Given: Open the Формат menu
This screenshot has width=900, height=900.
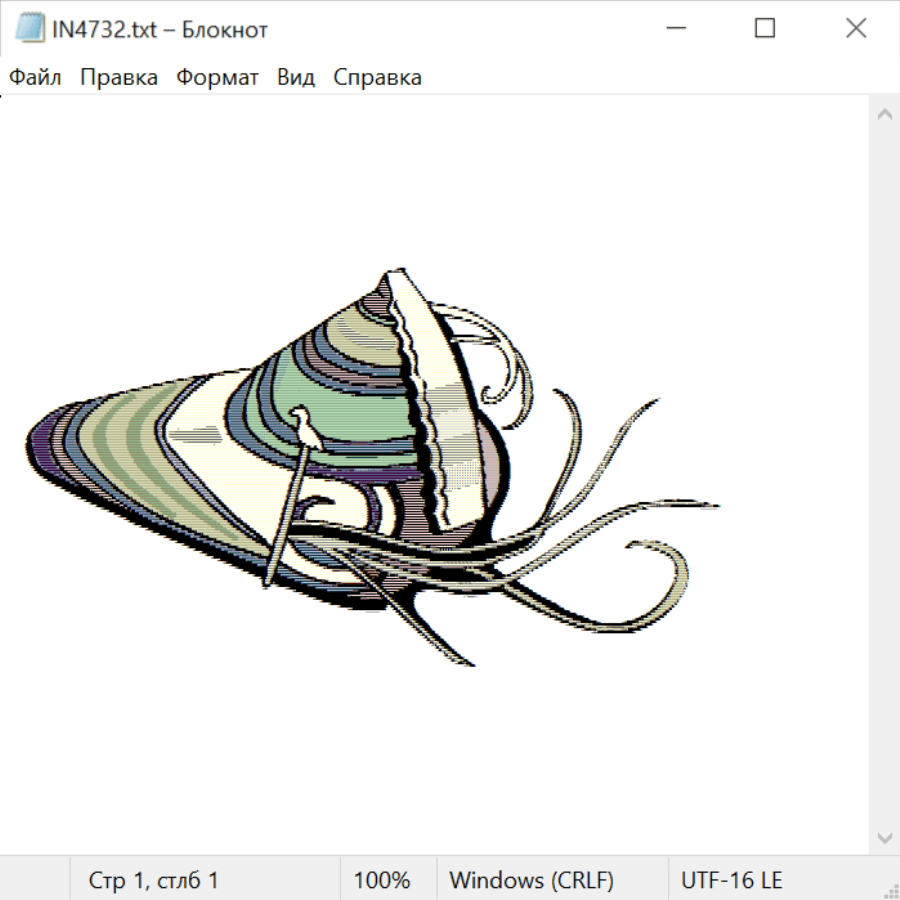Looking at the screenshot, I should pos(217,78).
